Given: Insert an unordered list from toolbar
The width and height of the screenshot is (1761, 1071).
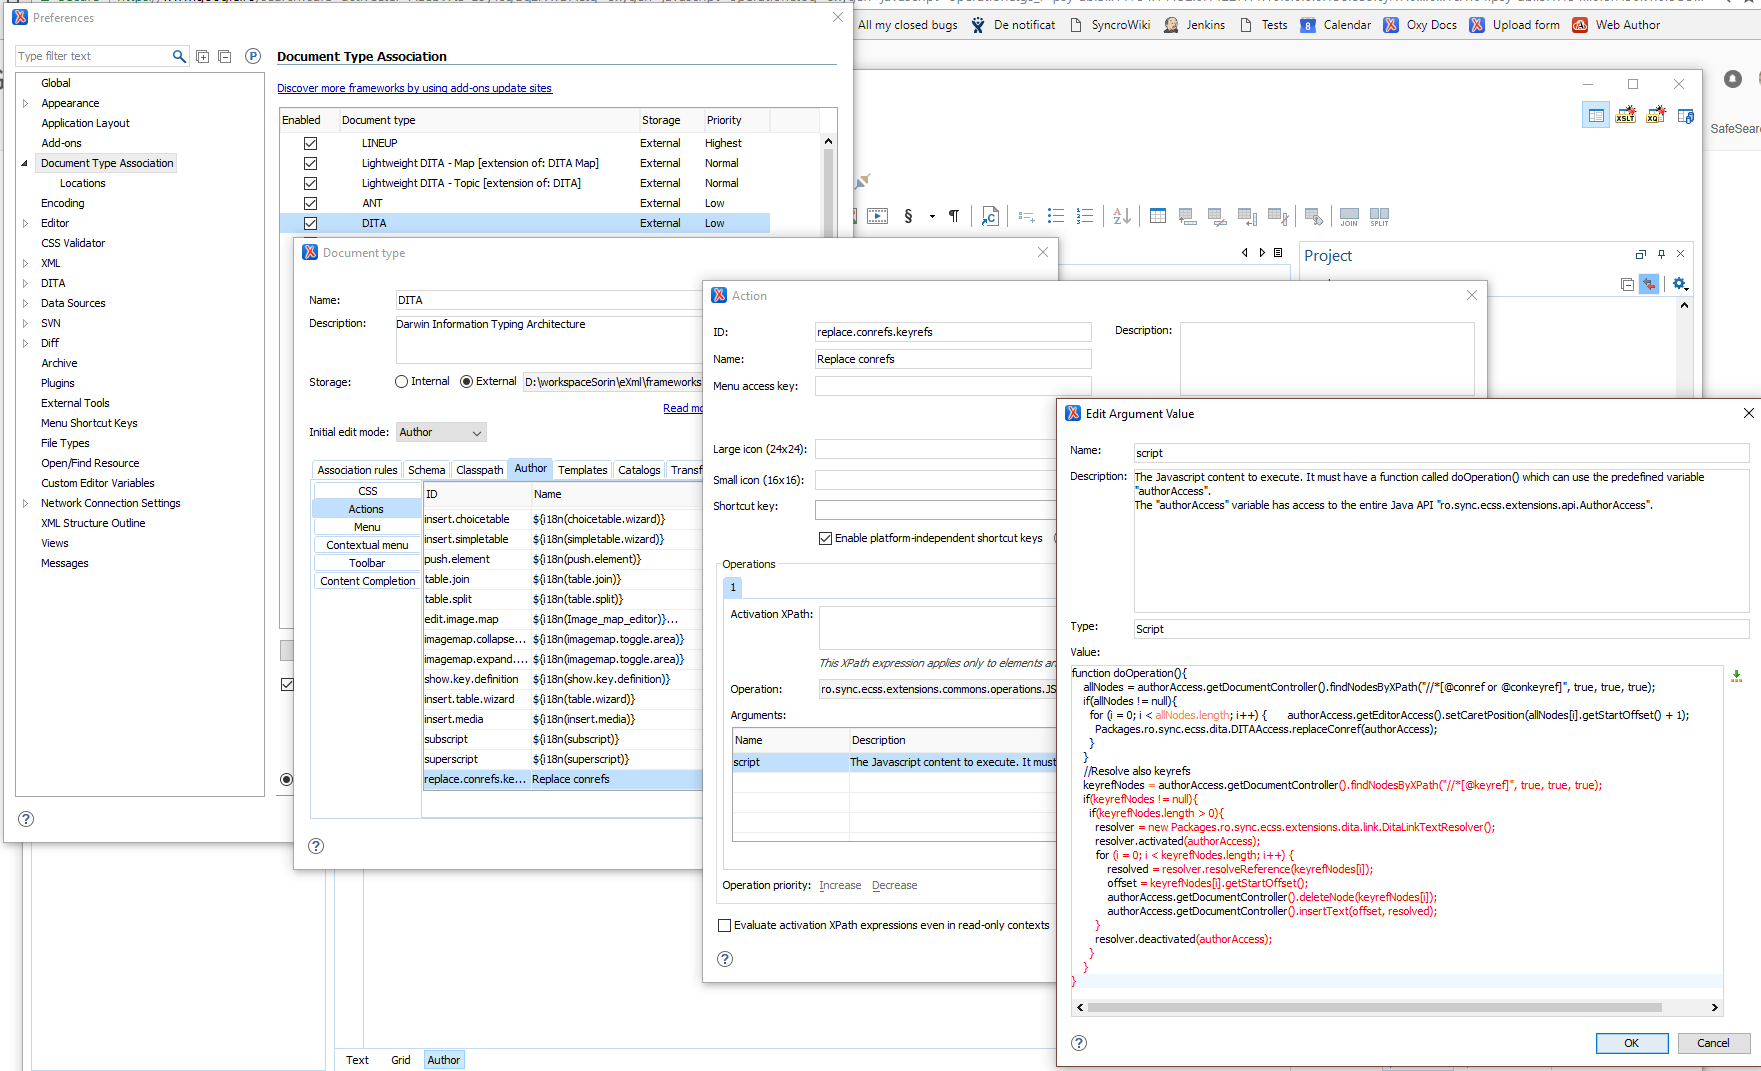Looking at the screenshot, I should click(1055, 216).
